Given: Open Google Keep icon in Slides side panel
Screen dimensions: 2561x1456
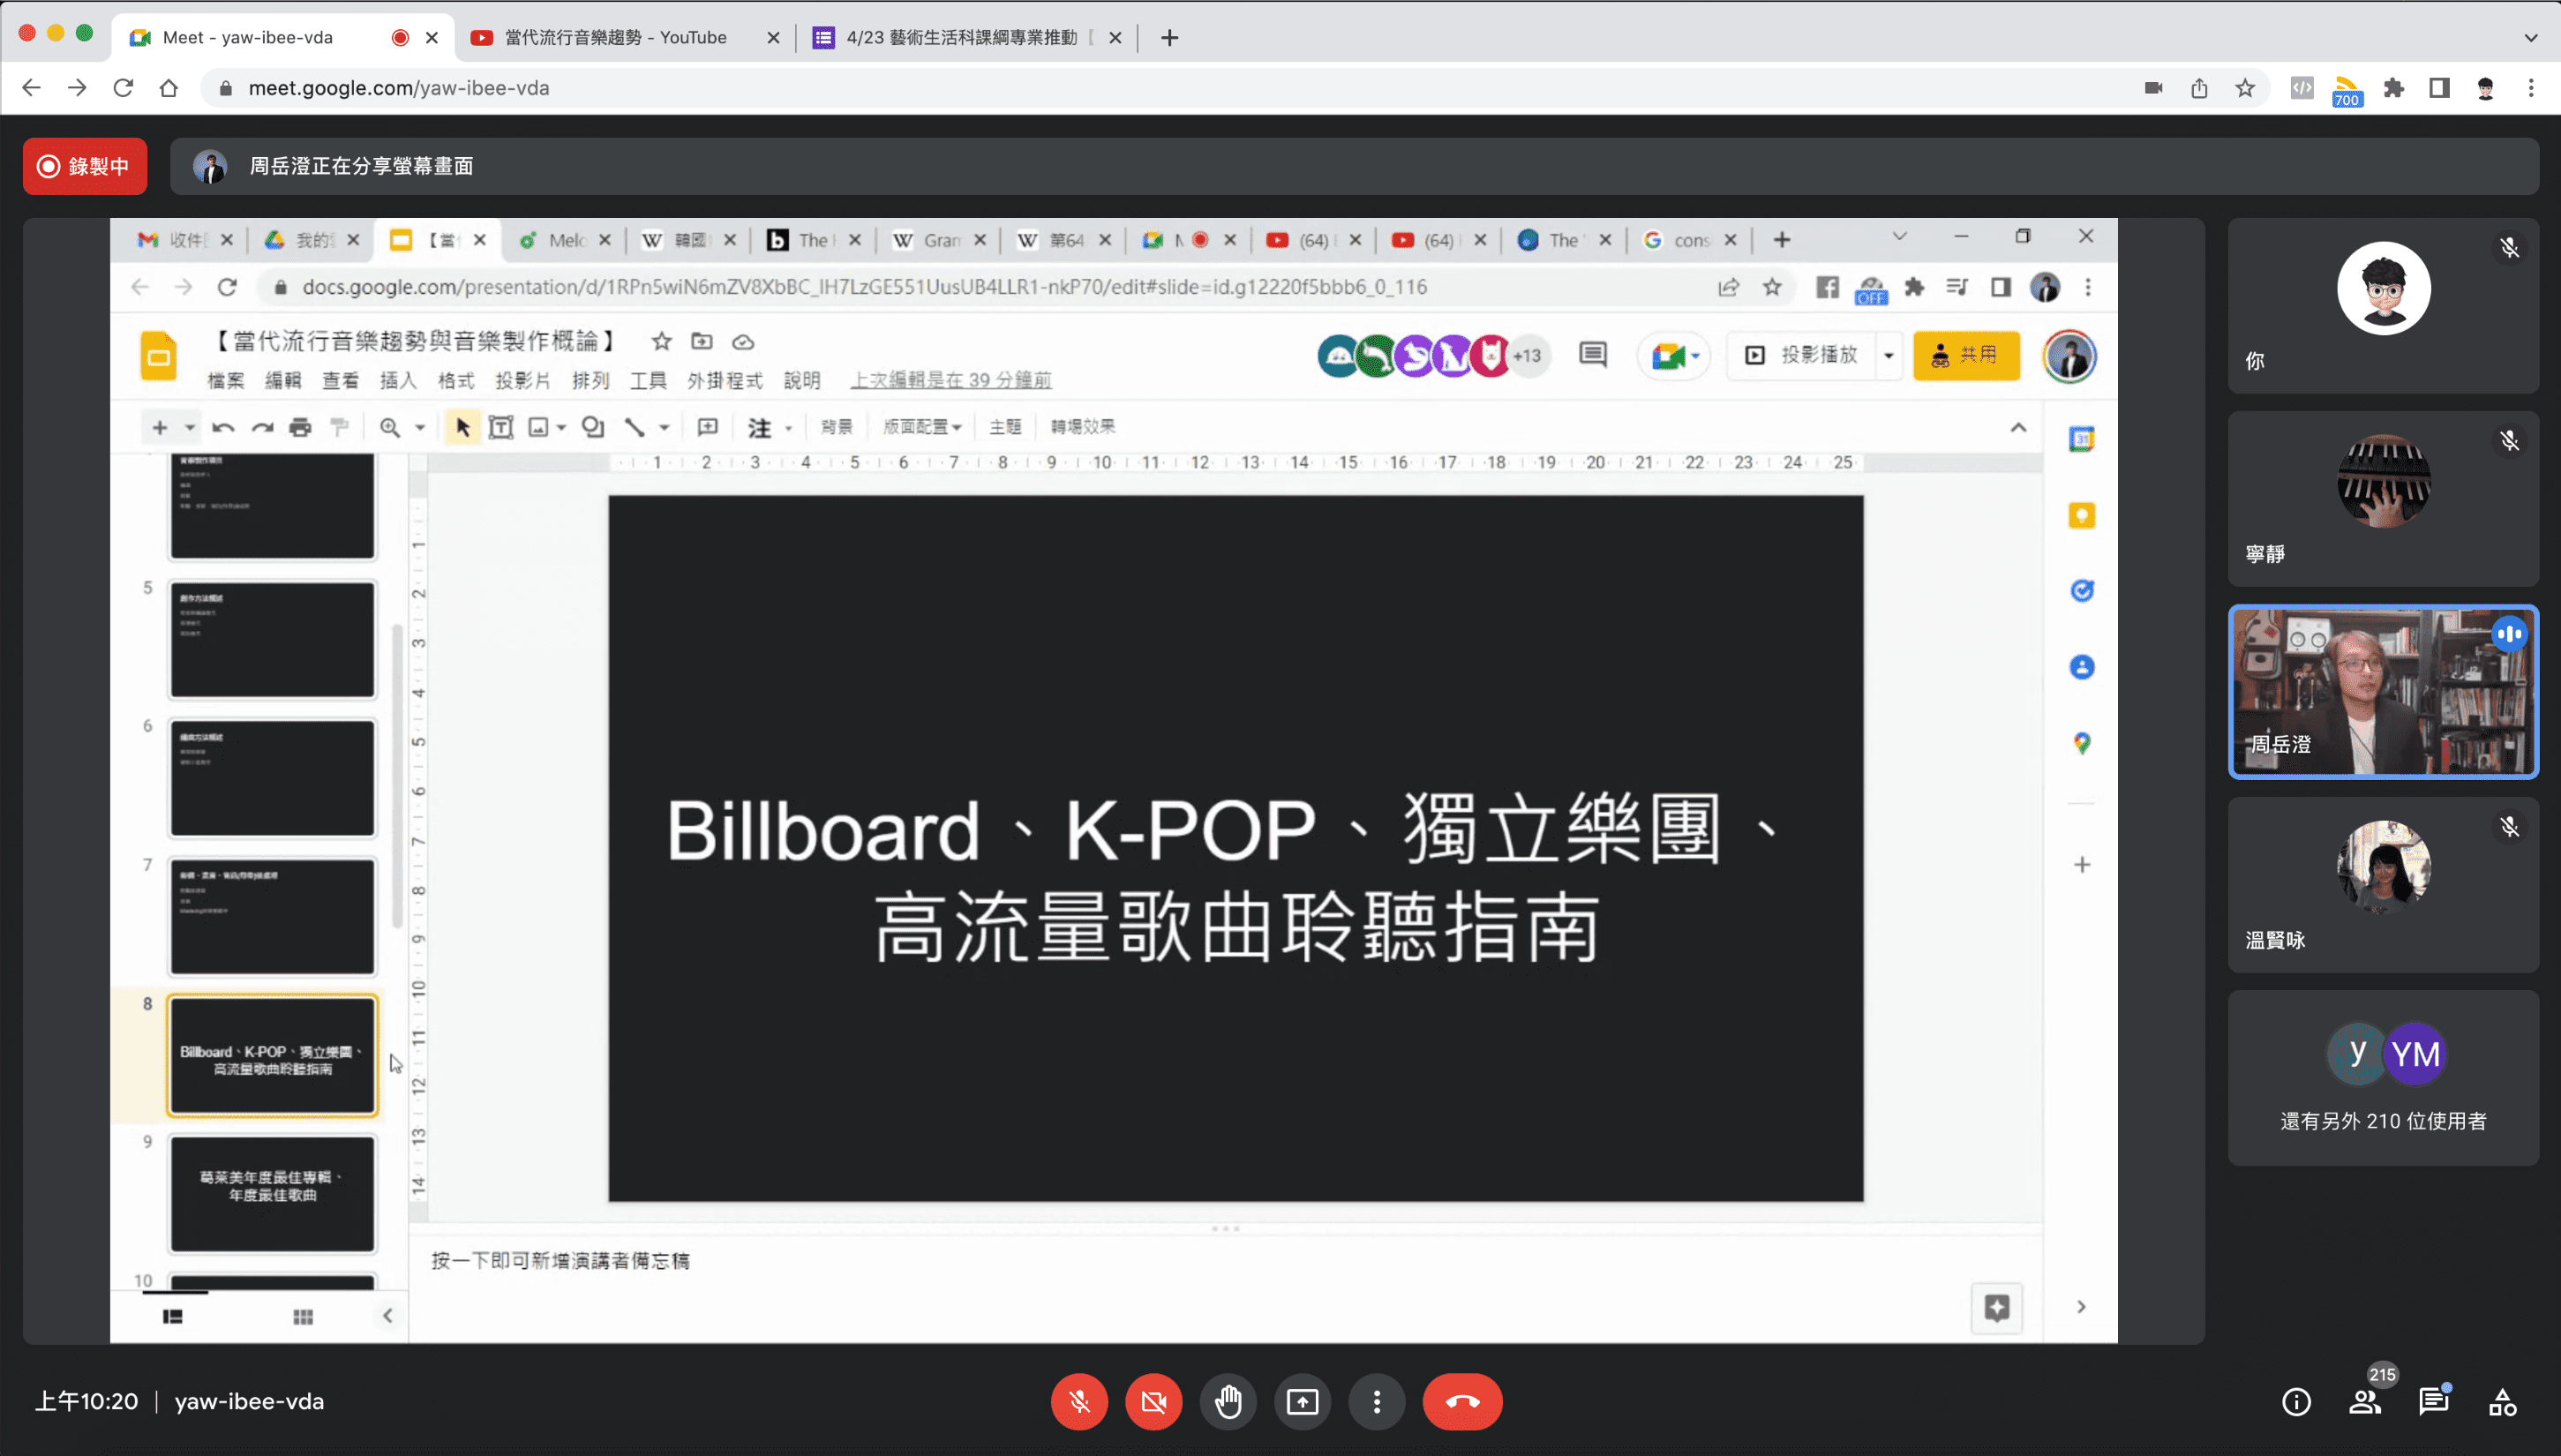Looking at the screenshot, I should pyautogui.click(x=2082, y=515).
